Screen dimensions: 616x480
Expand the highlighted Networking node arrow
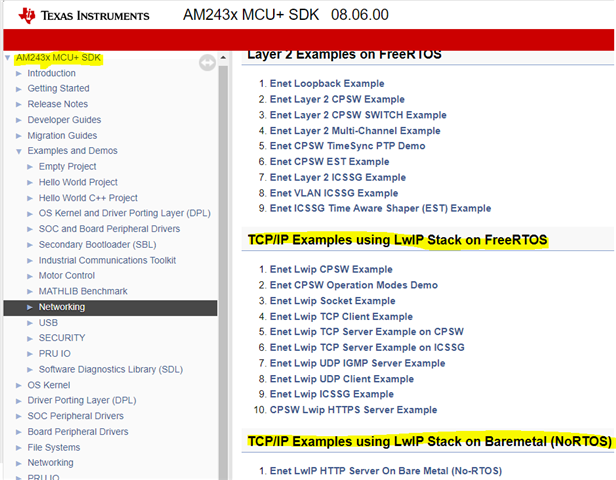30,307
